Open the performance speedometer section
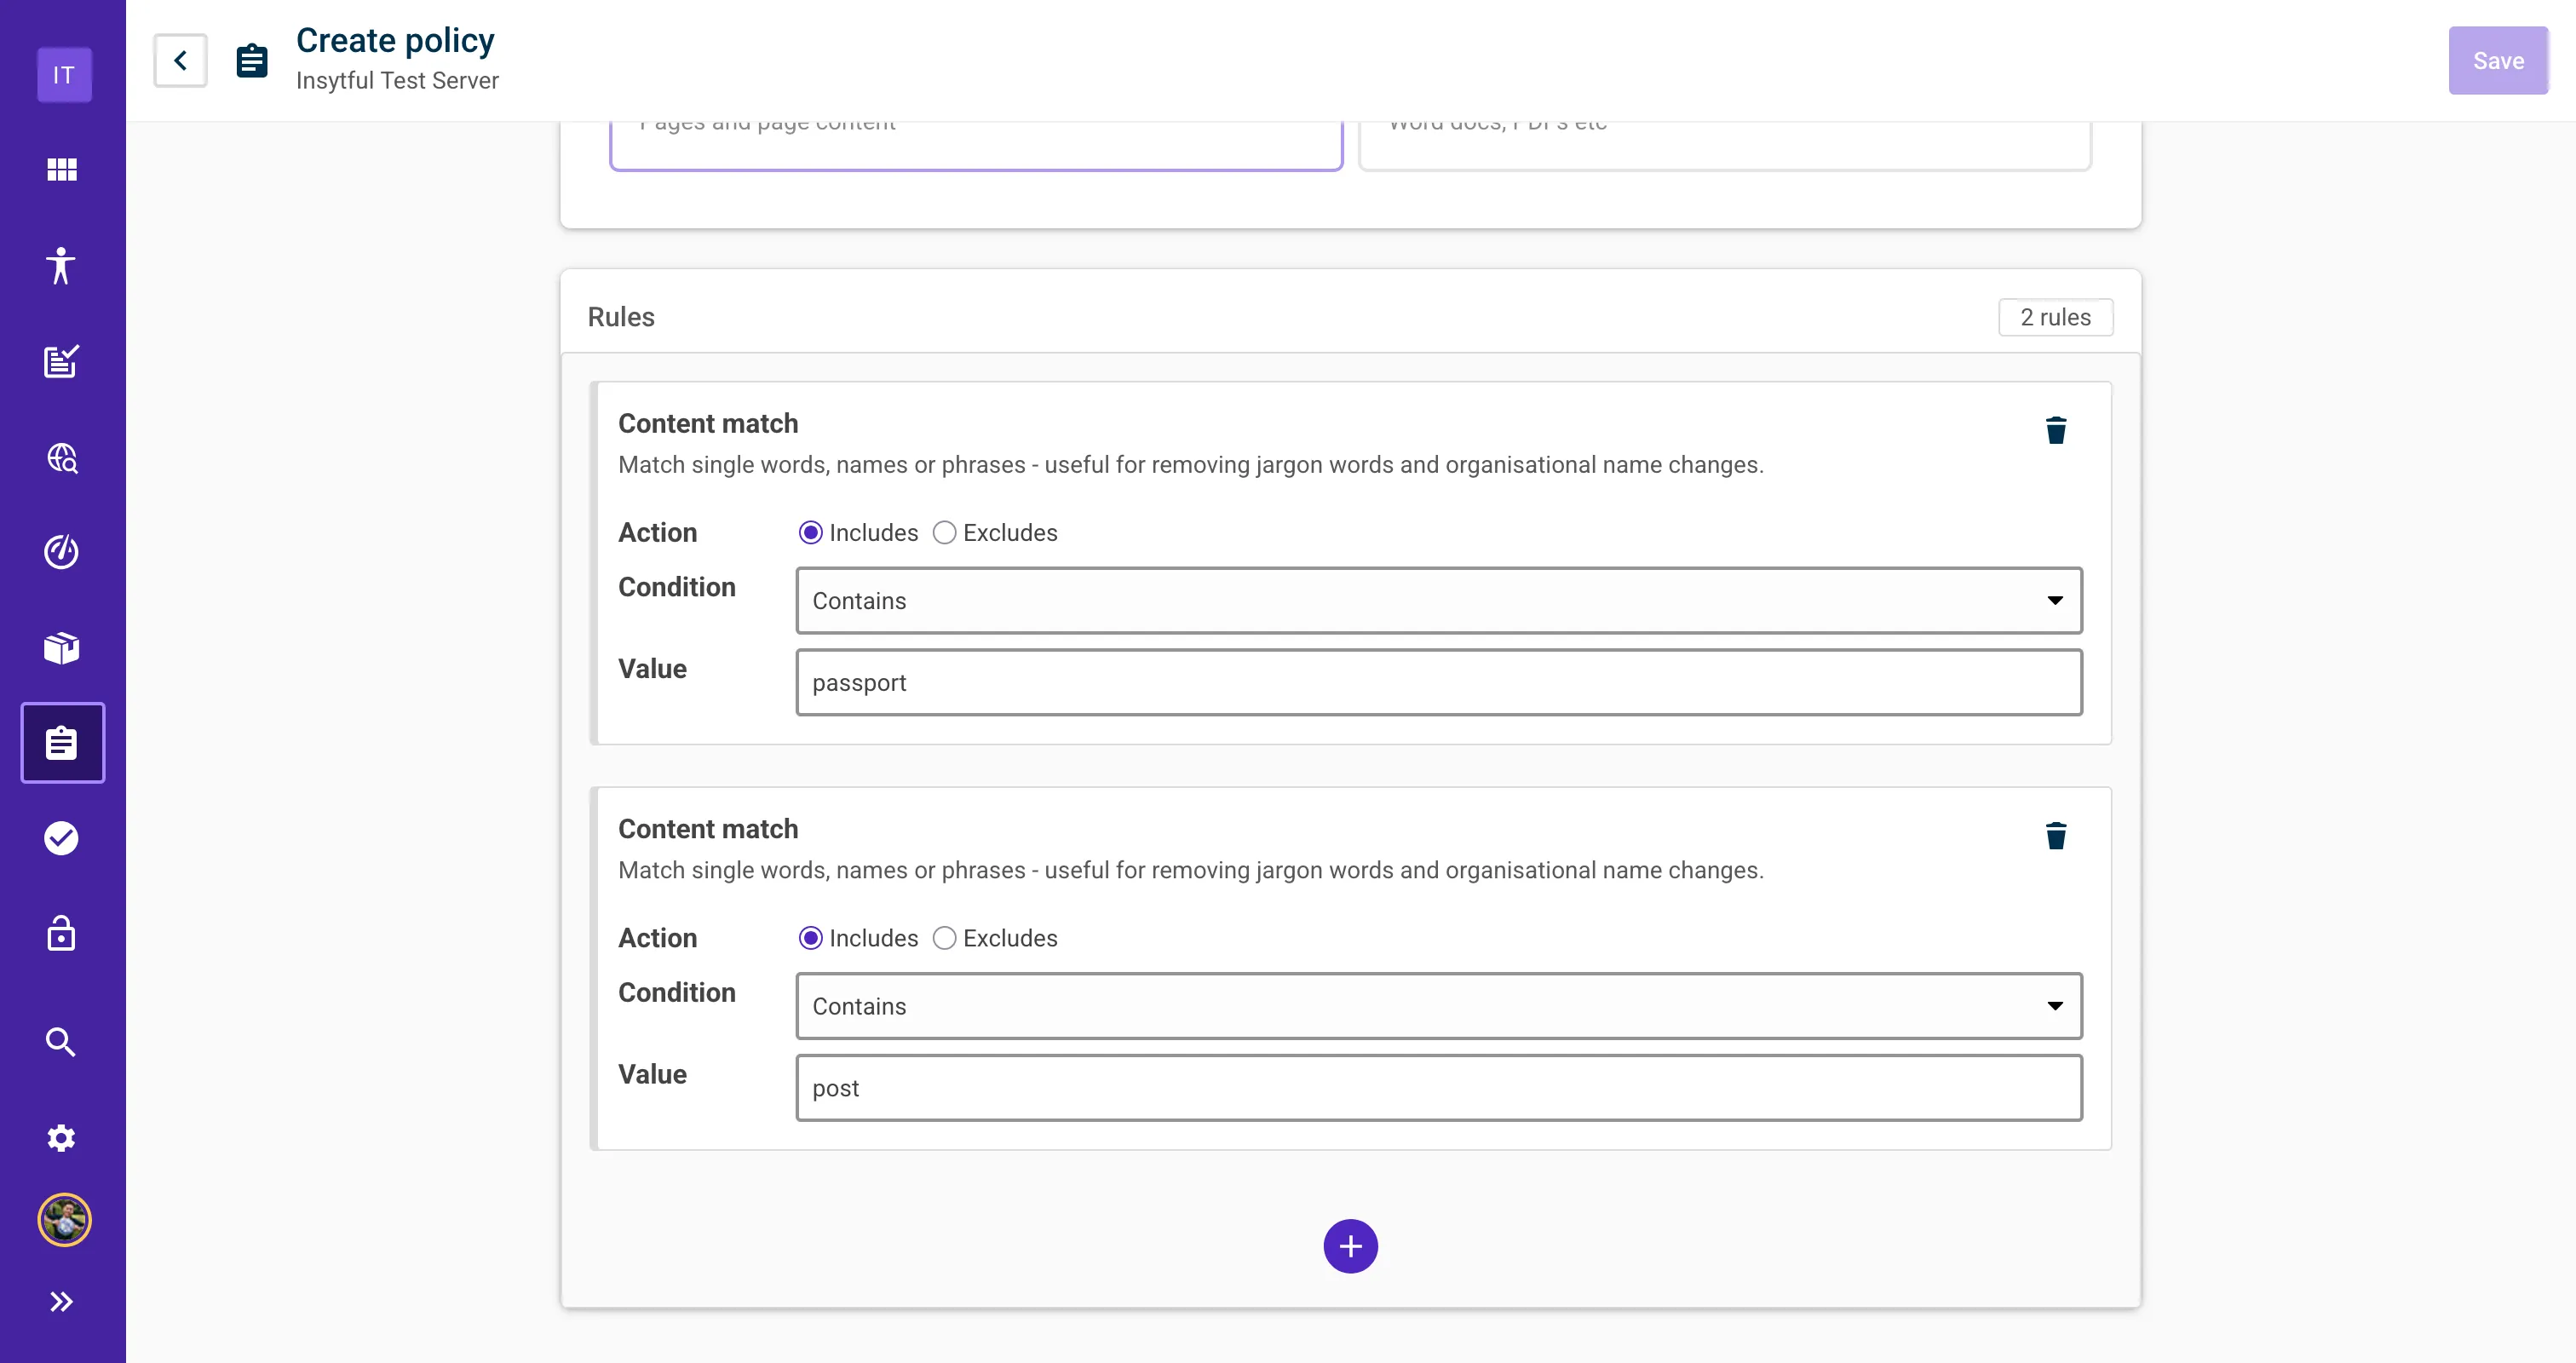Image resolution: width=2576 pixels, height=1363 pixels. click(x=61, y=551)
